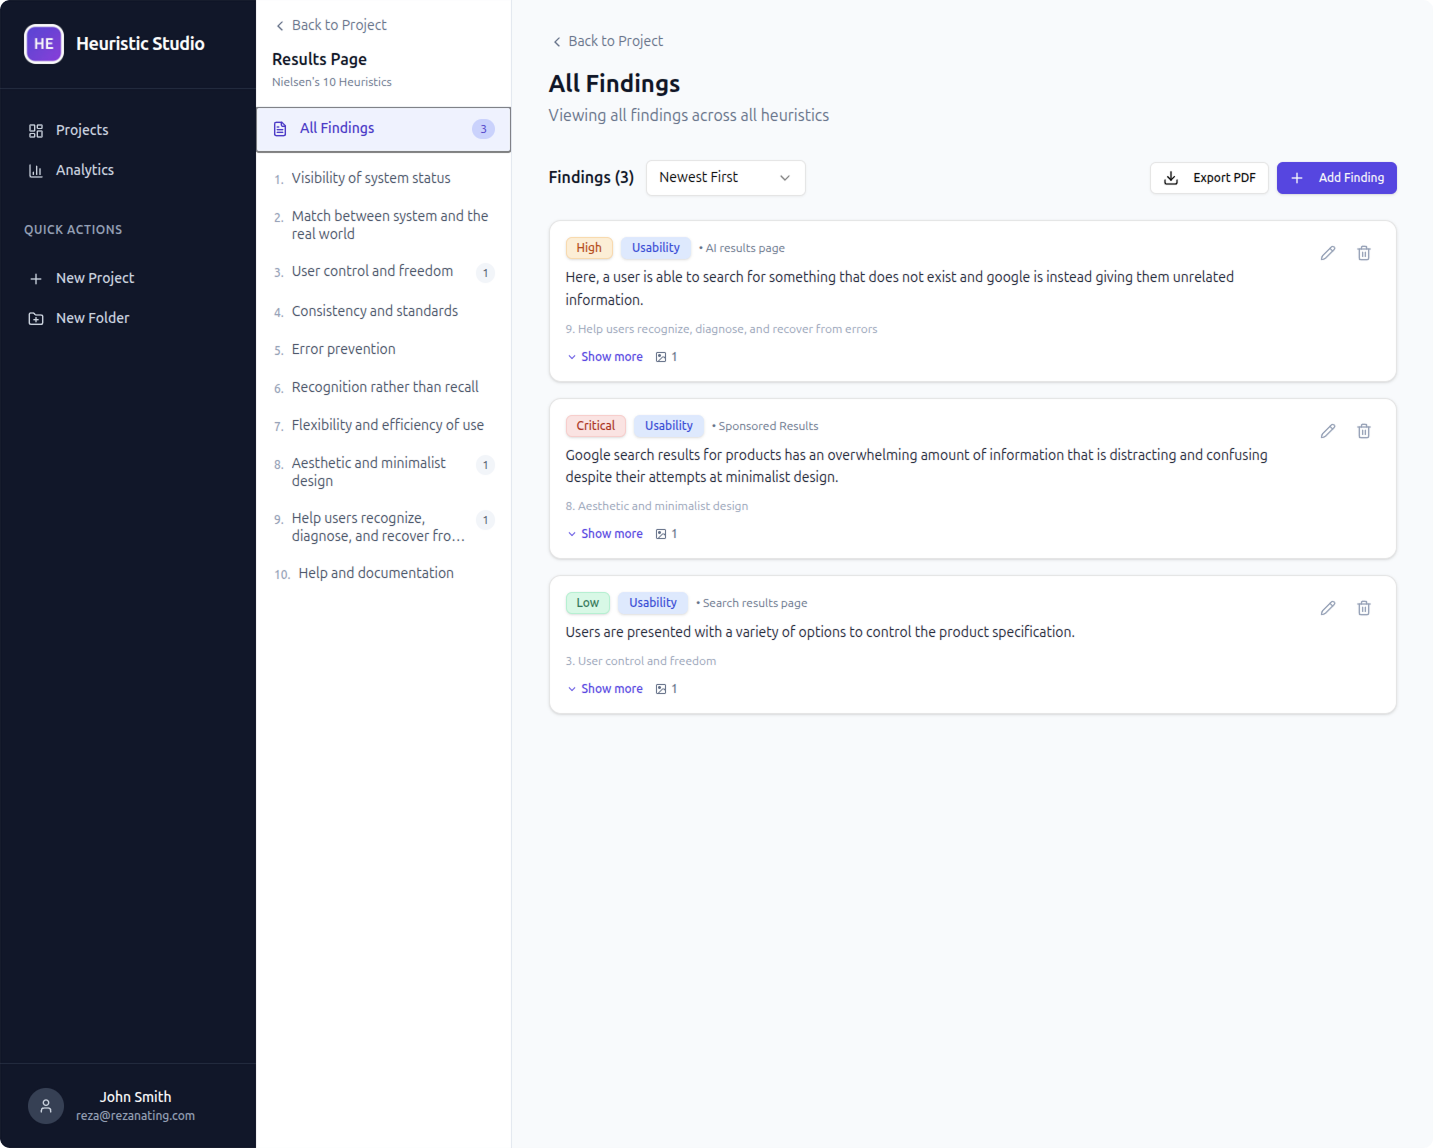Click the HE Heuristic Studio logo
Screen dimensions: 1433x1148
pyautogui.click(x=43, y=44)
